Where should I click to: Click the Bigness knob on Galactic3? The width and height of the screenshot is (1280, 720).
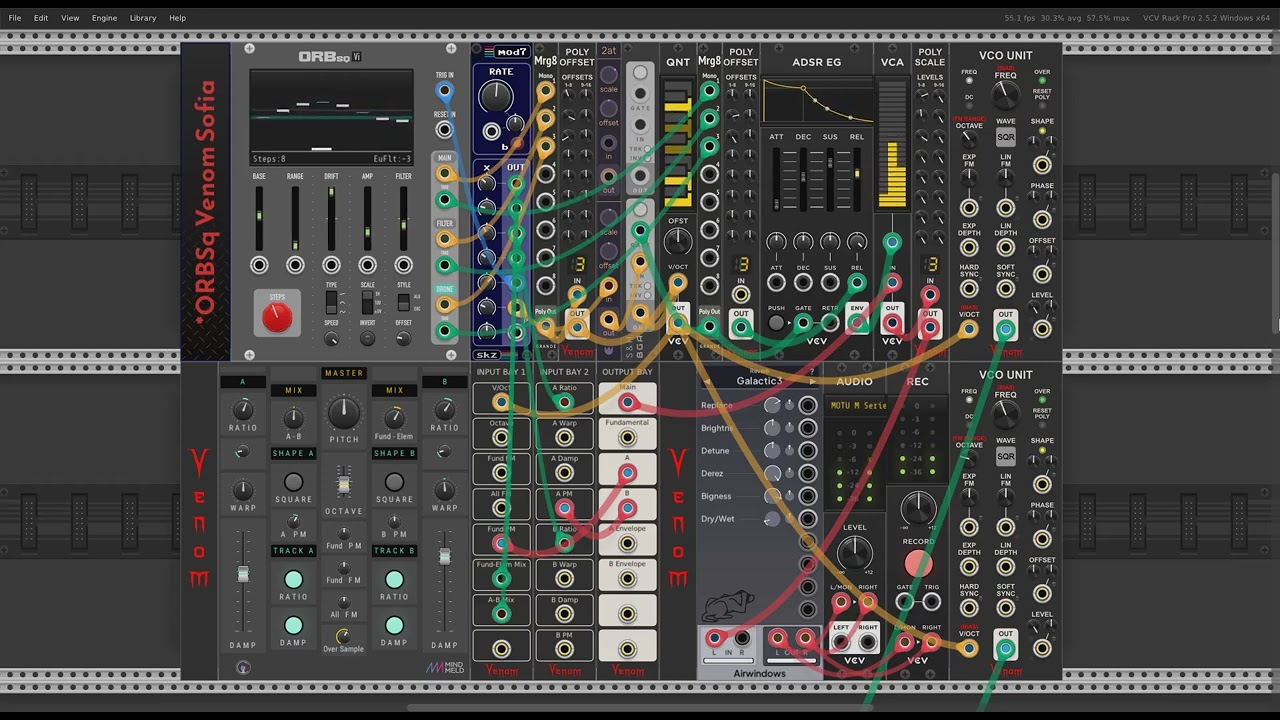(x=772, y=496)
